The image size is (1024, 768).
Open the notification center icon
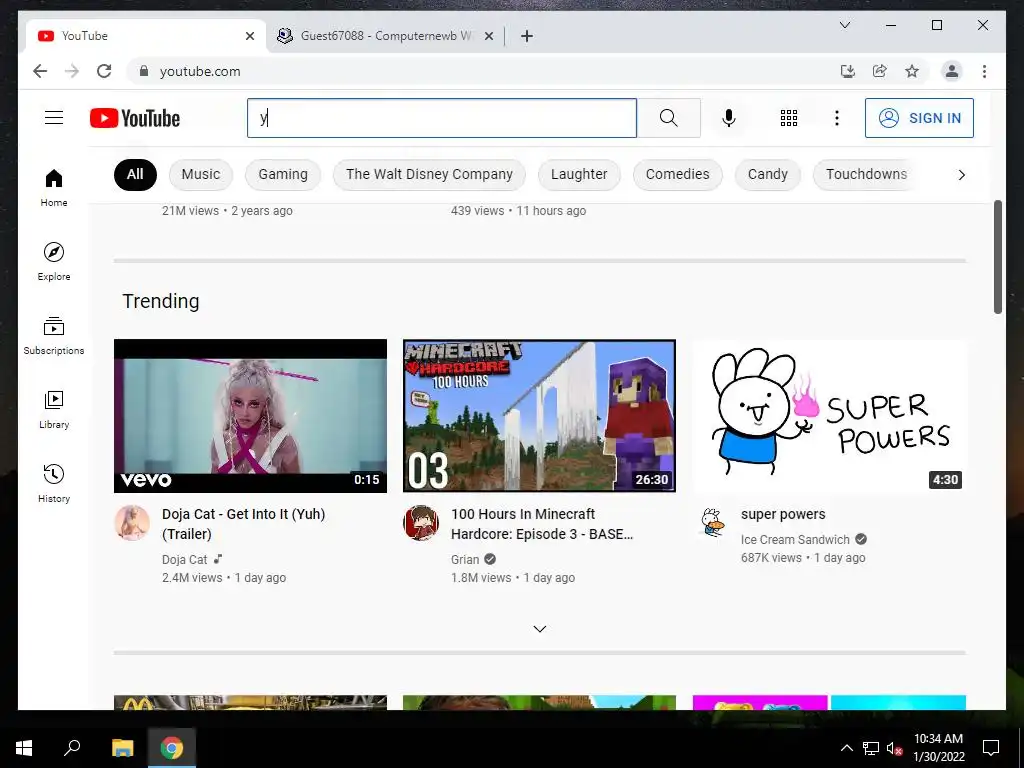(x=991, y=748)
